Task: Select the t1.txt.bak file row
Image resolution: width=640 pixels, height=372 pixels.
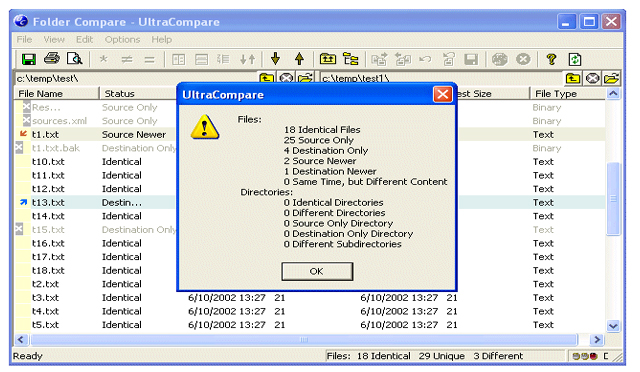Action: click(310, 148)
